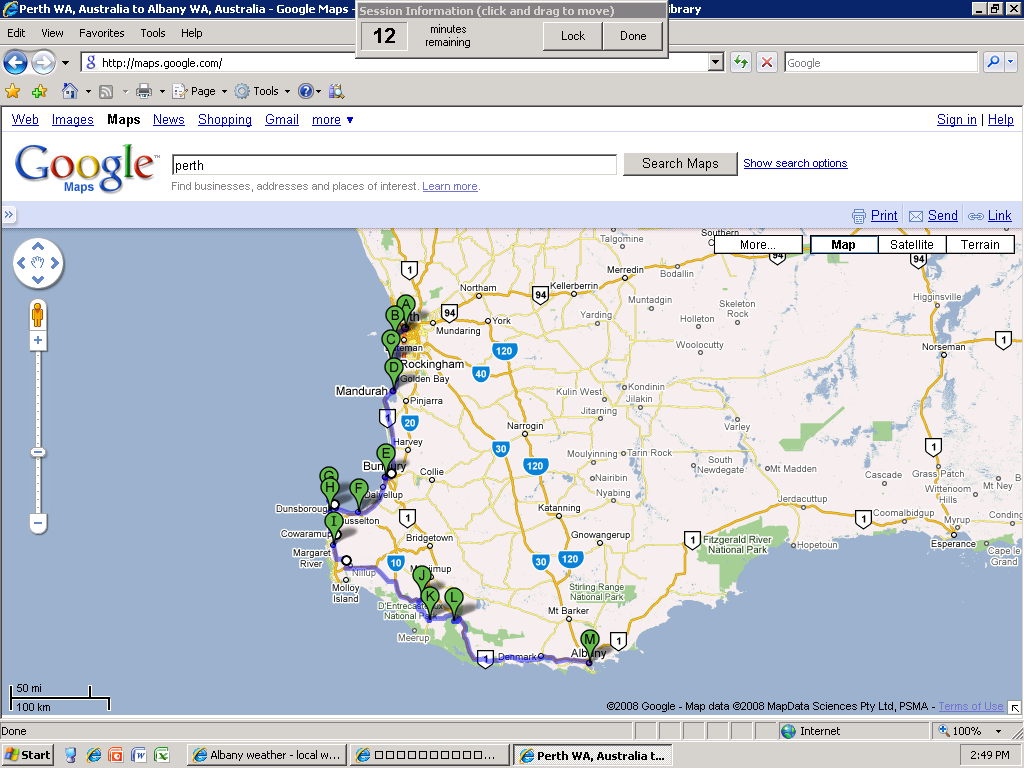Open the address bar URL dropdown

[x=715, y=62]
